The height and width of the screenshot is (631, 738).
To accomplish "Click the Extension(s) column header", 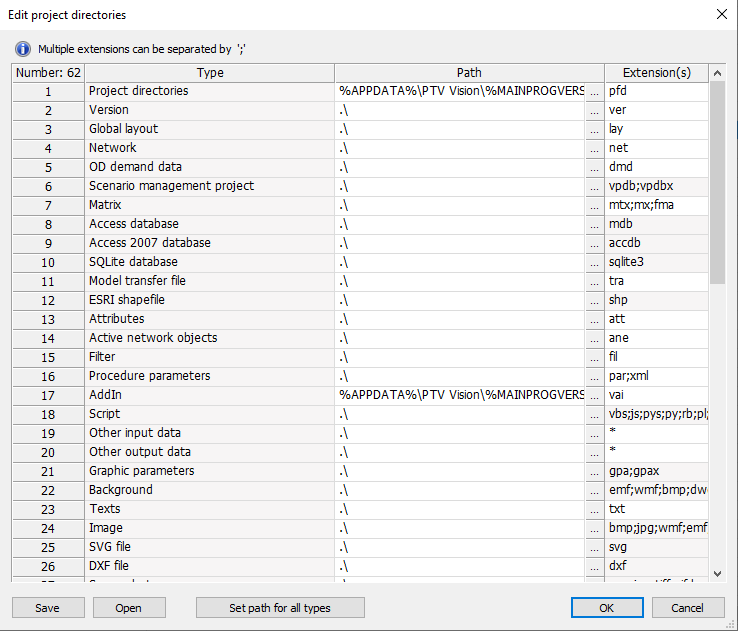I will [657, 73].
